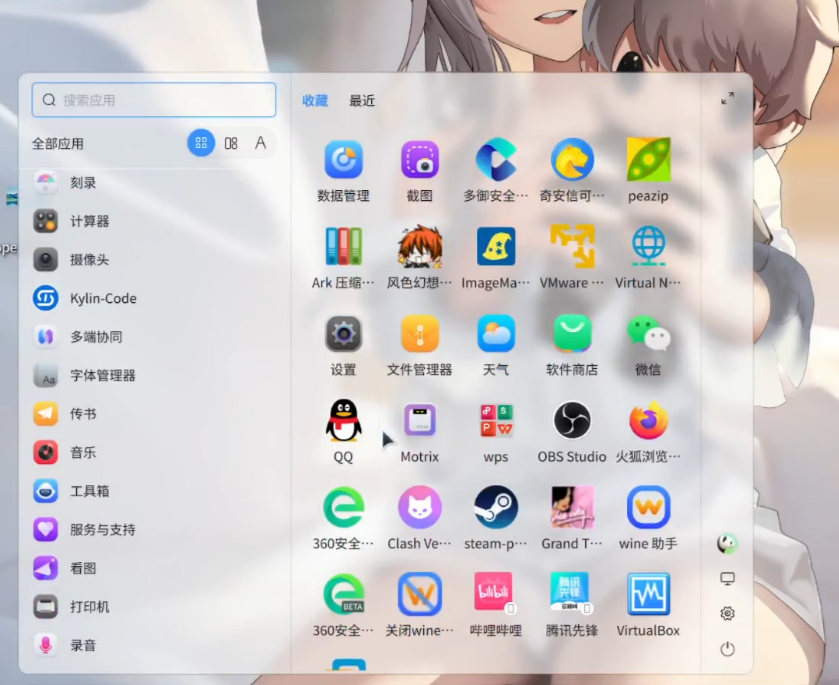This screenshot has width=839, height=685.
Task: Open 奇安信可信 browser icon
Action: click(x=572, y=159)
